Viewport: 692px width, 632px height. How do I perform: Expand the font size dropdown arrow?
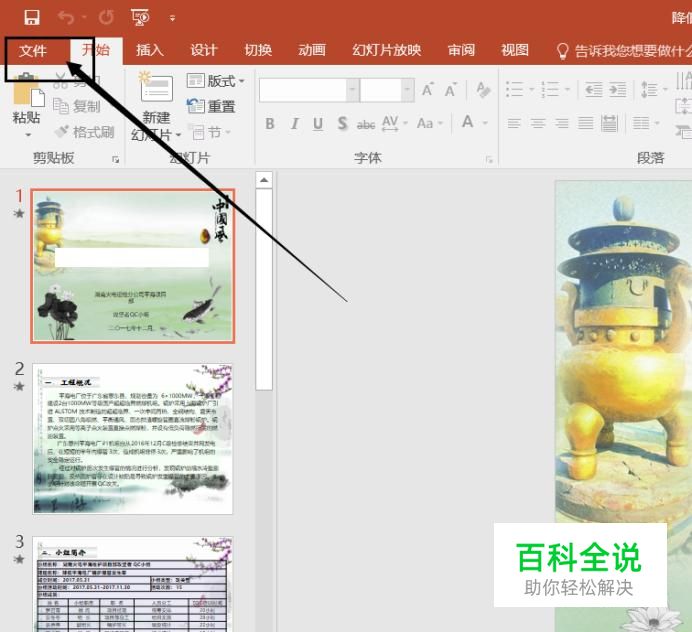click(x=408, y=90)
